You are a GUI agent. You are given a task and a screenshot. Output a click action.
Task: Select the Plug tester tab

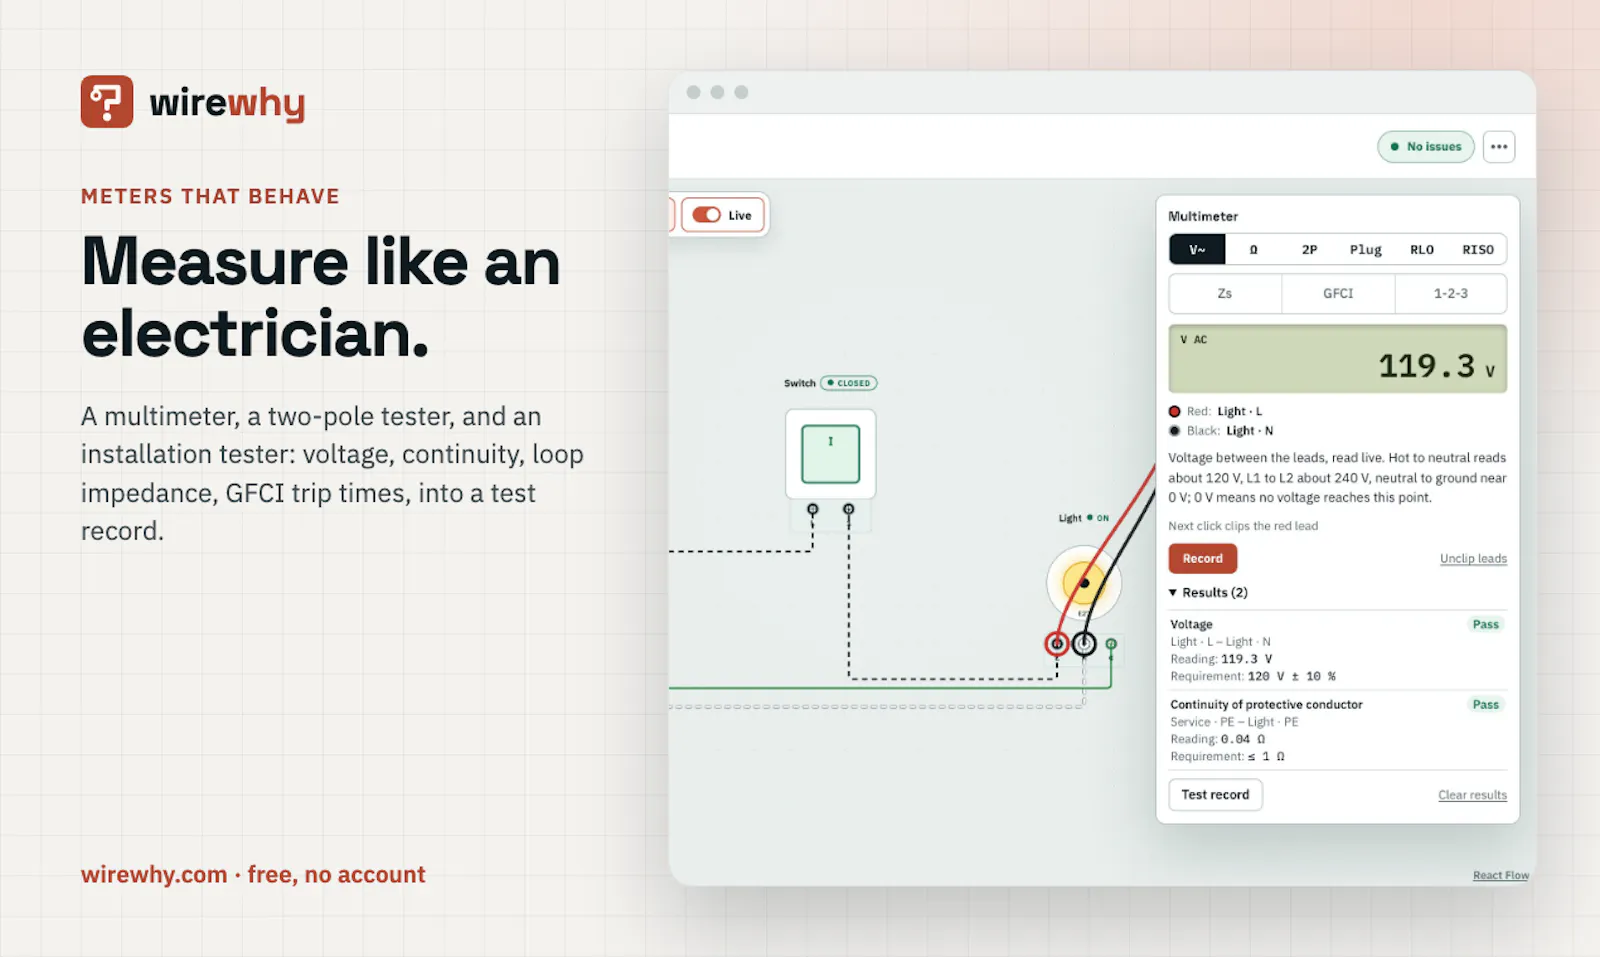tap(1365, 250)
